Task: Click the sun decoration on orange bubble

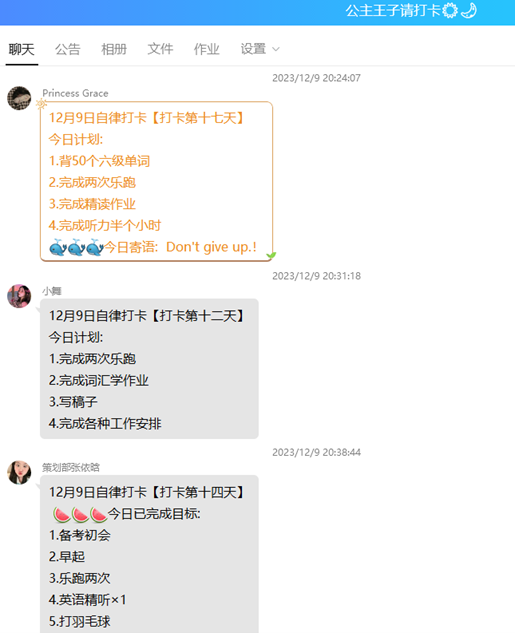Action: point(41,104)
